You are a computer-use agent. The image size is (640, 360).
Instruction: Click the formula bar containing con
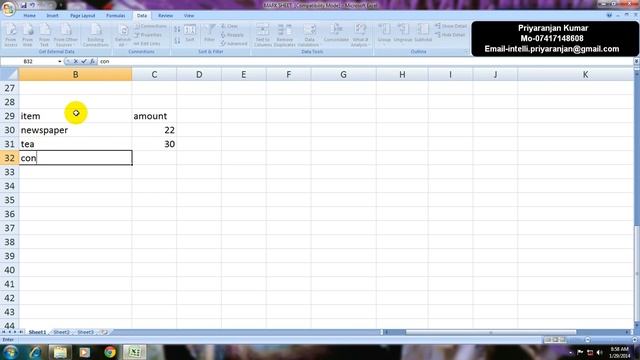(365, 61)
